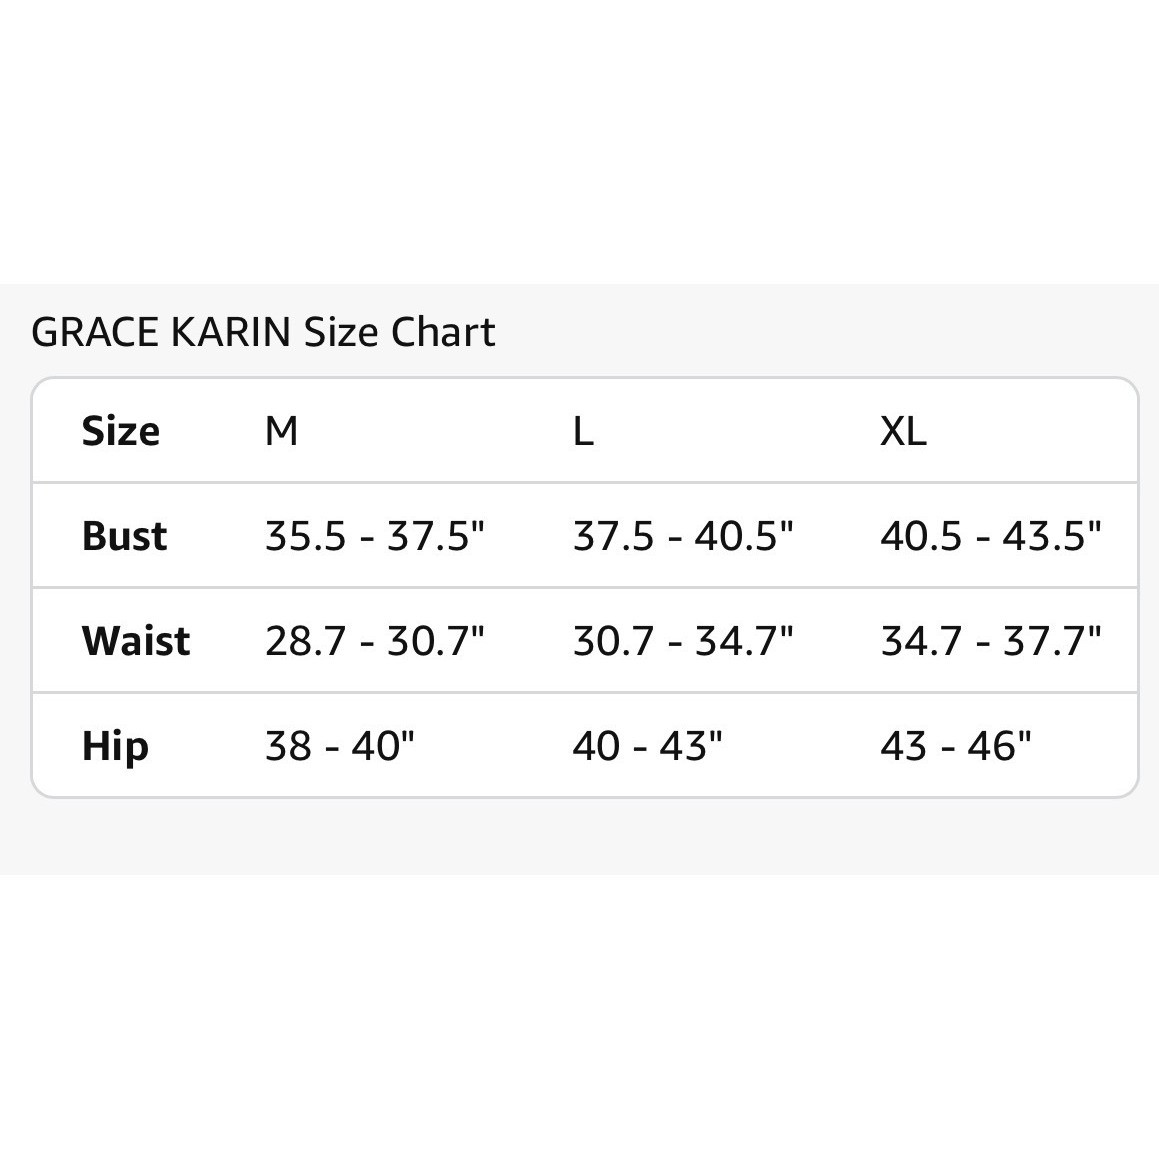Click the XL waist value 34.7 - 37.7"
Viewport: 1159px width, 1159px height.
click(x=991, y=641)
